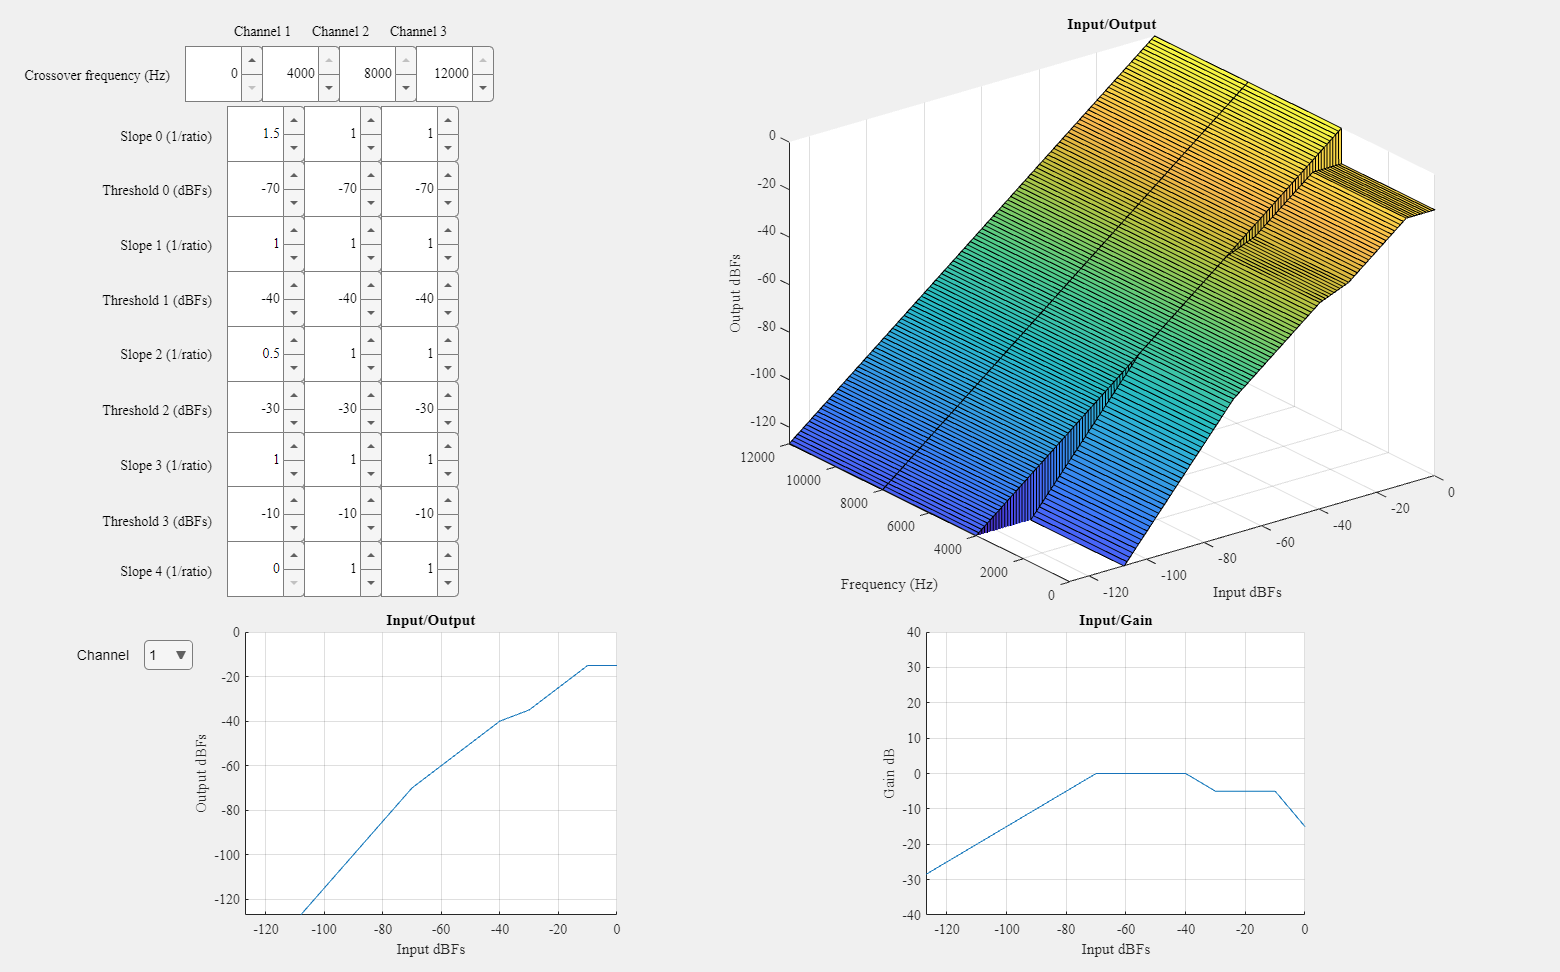Screen dimensions: 1560x972
Task: Increase Slope 2 value for Channel 1
Action: [x=292, y=342]
